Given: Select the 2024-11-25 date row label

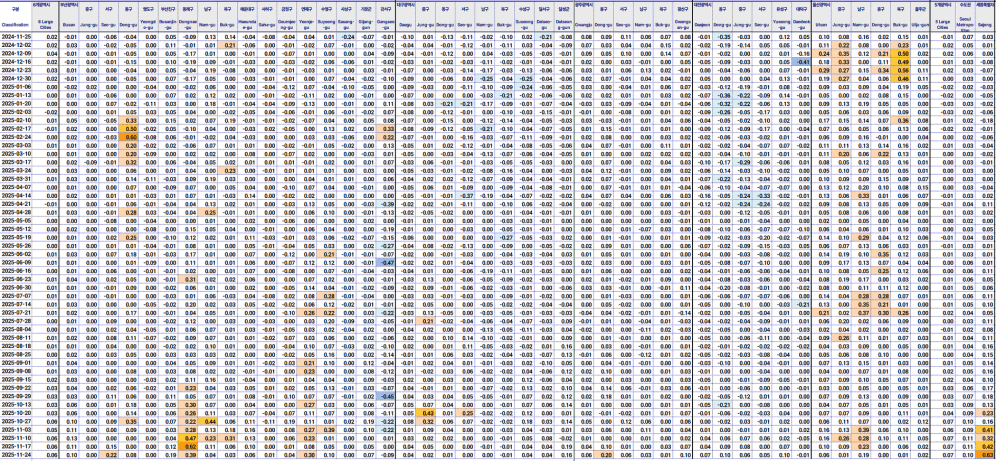Looking at the screenshot, I should click(17, 36).
